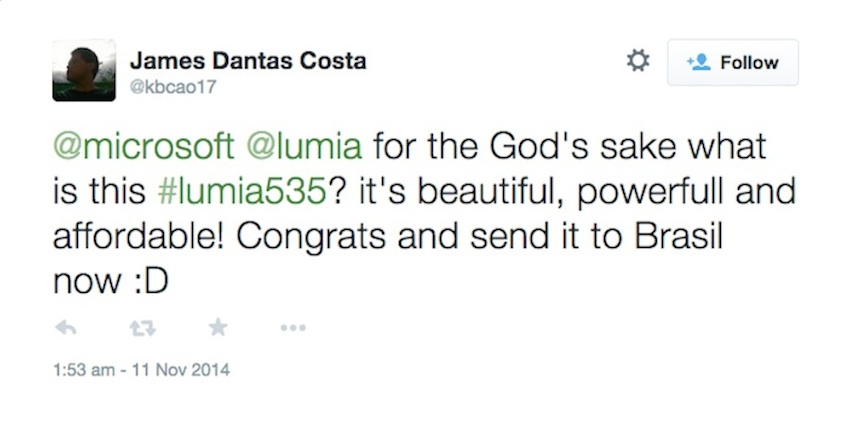Click the add-person icon in Follow button
850x422 pixels.
[697, 63]
